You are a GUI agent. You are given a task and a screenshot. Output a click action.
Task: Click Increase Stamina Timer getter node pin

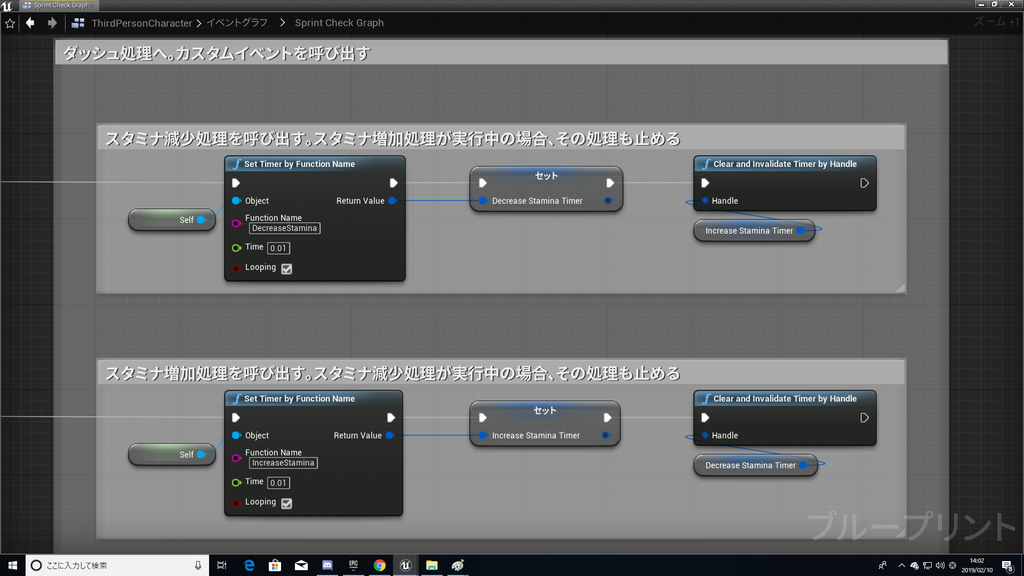point(801,230)
